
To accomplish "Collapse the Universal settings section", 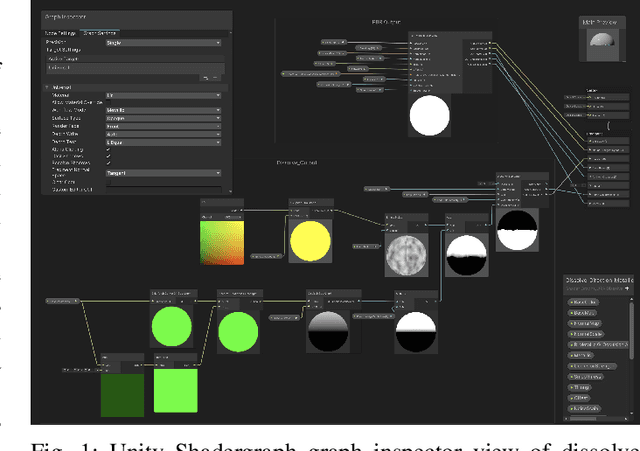I will point(47,87).
